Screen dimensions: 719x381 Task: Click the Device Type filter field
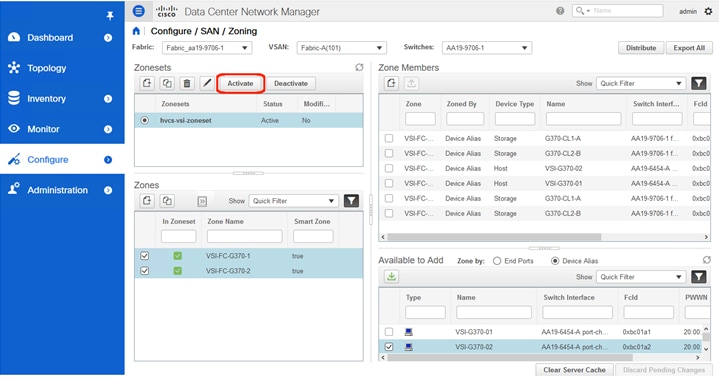514,119
